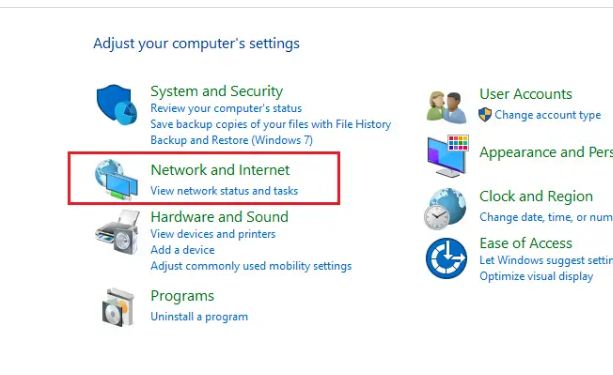Viewport: 613px width, 375px height.
Task: Open Appearance and Personalization monitor icon
Action: pos(448,156)
